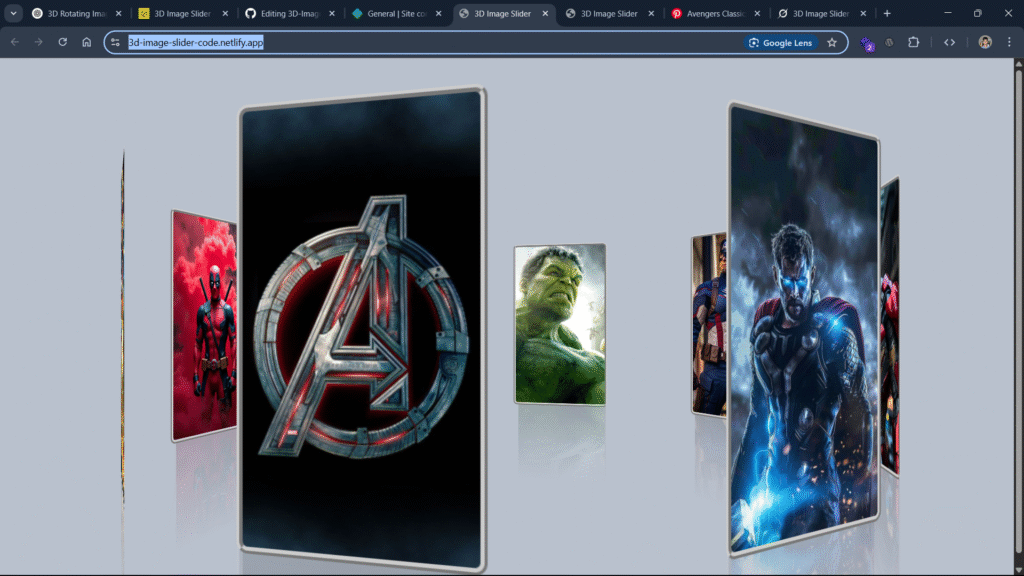The height and width of the screenshot is (576, 1024).
Task: Select the Avengers logo image card
Action: tap(362, 330)
